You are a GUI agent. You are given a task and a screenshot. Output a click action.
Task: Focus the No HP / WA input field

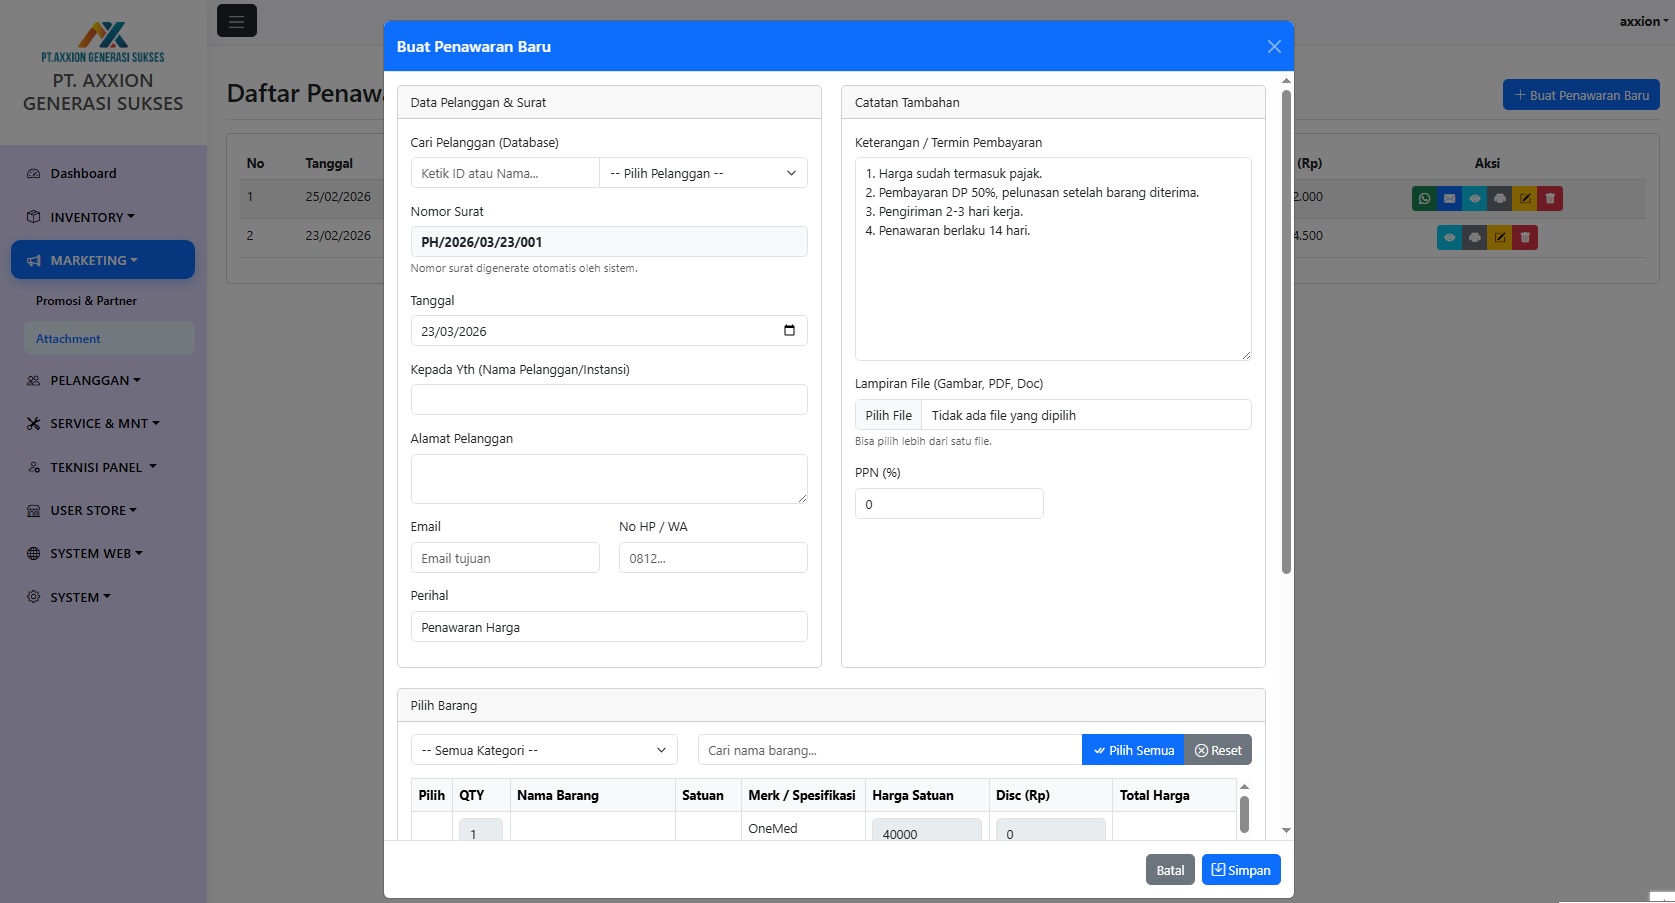(713, 558)
